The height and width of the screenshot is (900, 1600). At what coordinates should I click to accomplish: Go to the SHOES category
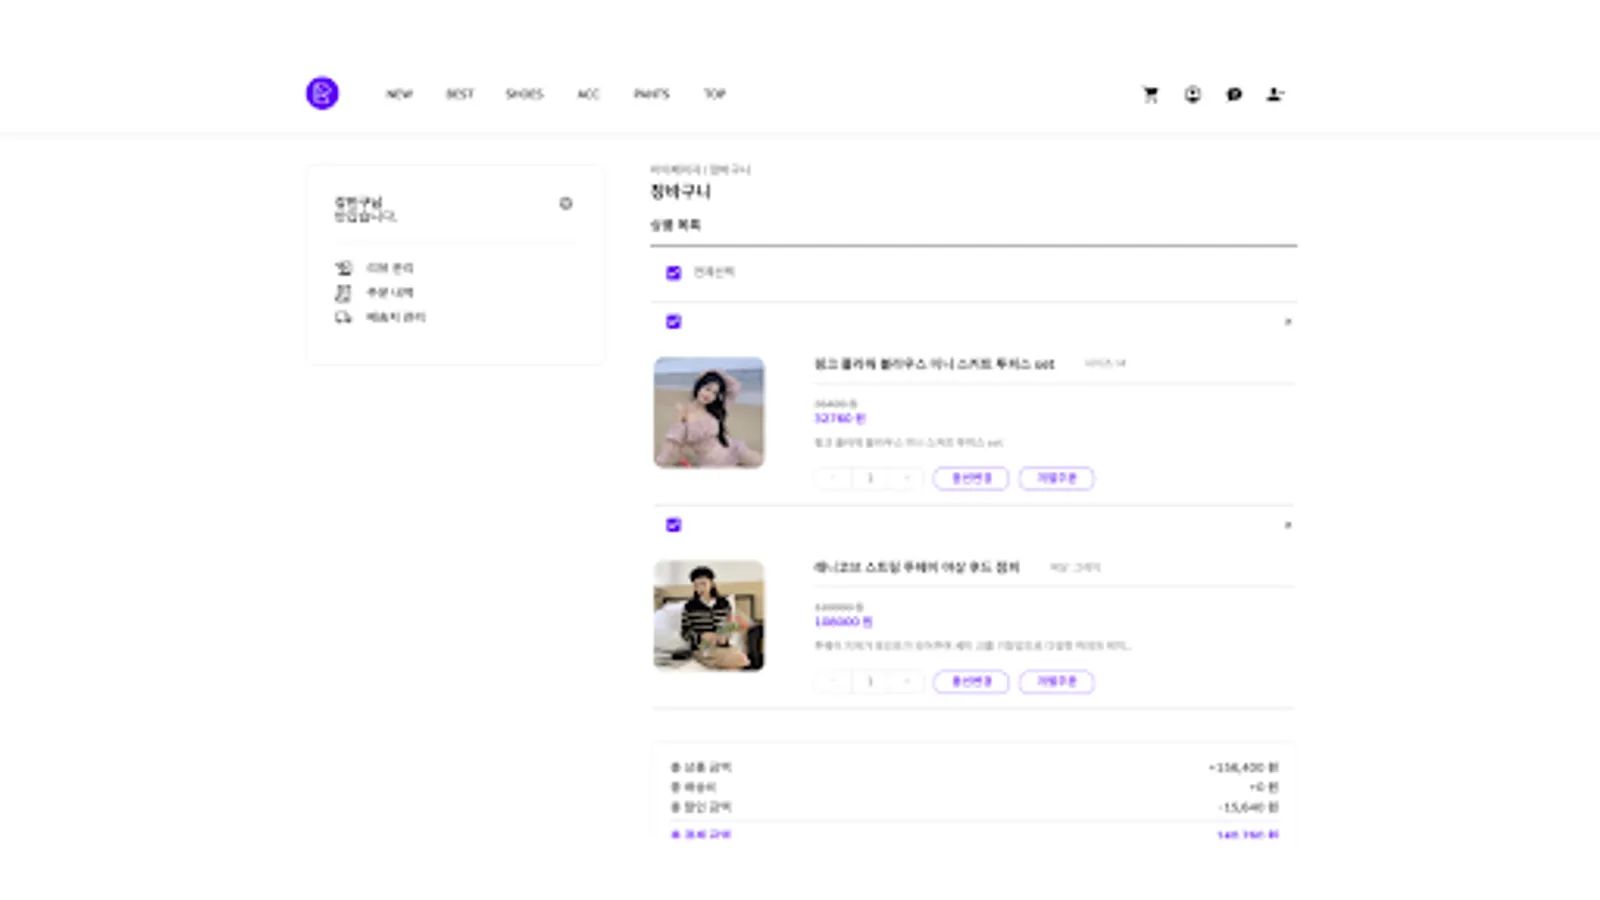point(524,94)
